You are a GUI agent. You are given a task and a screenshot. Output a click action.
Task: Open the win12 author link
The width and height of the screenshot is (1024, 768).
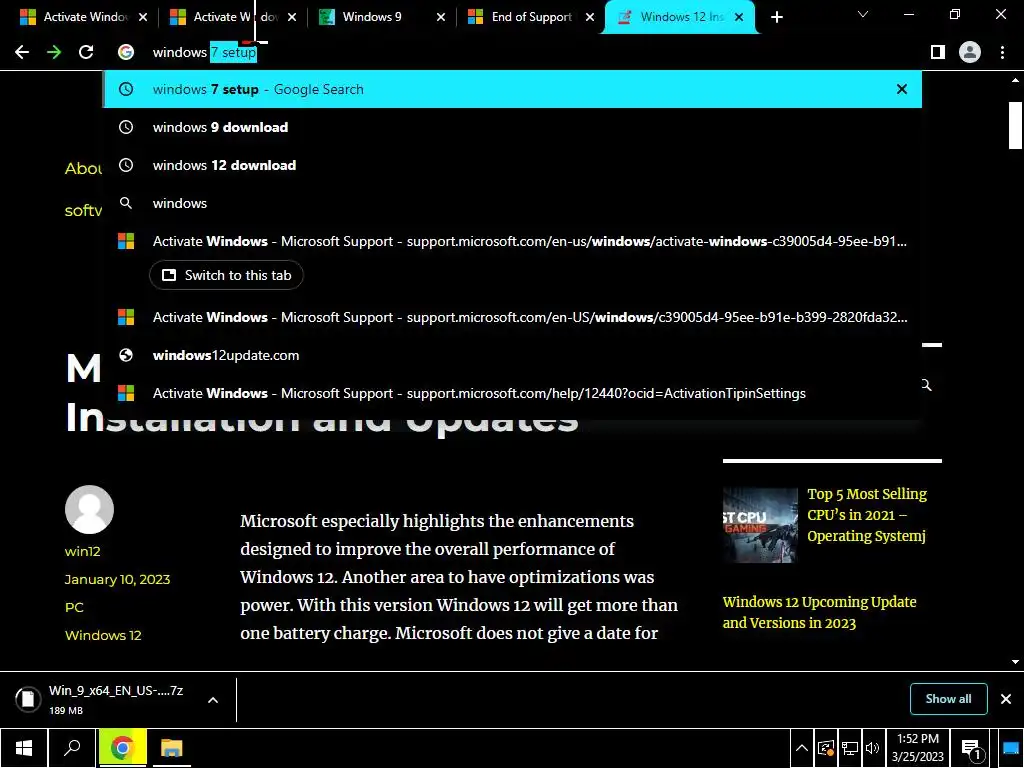[x=82, y=551]
